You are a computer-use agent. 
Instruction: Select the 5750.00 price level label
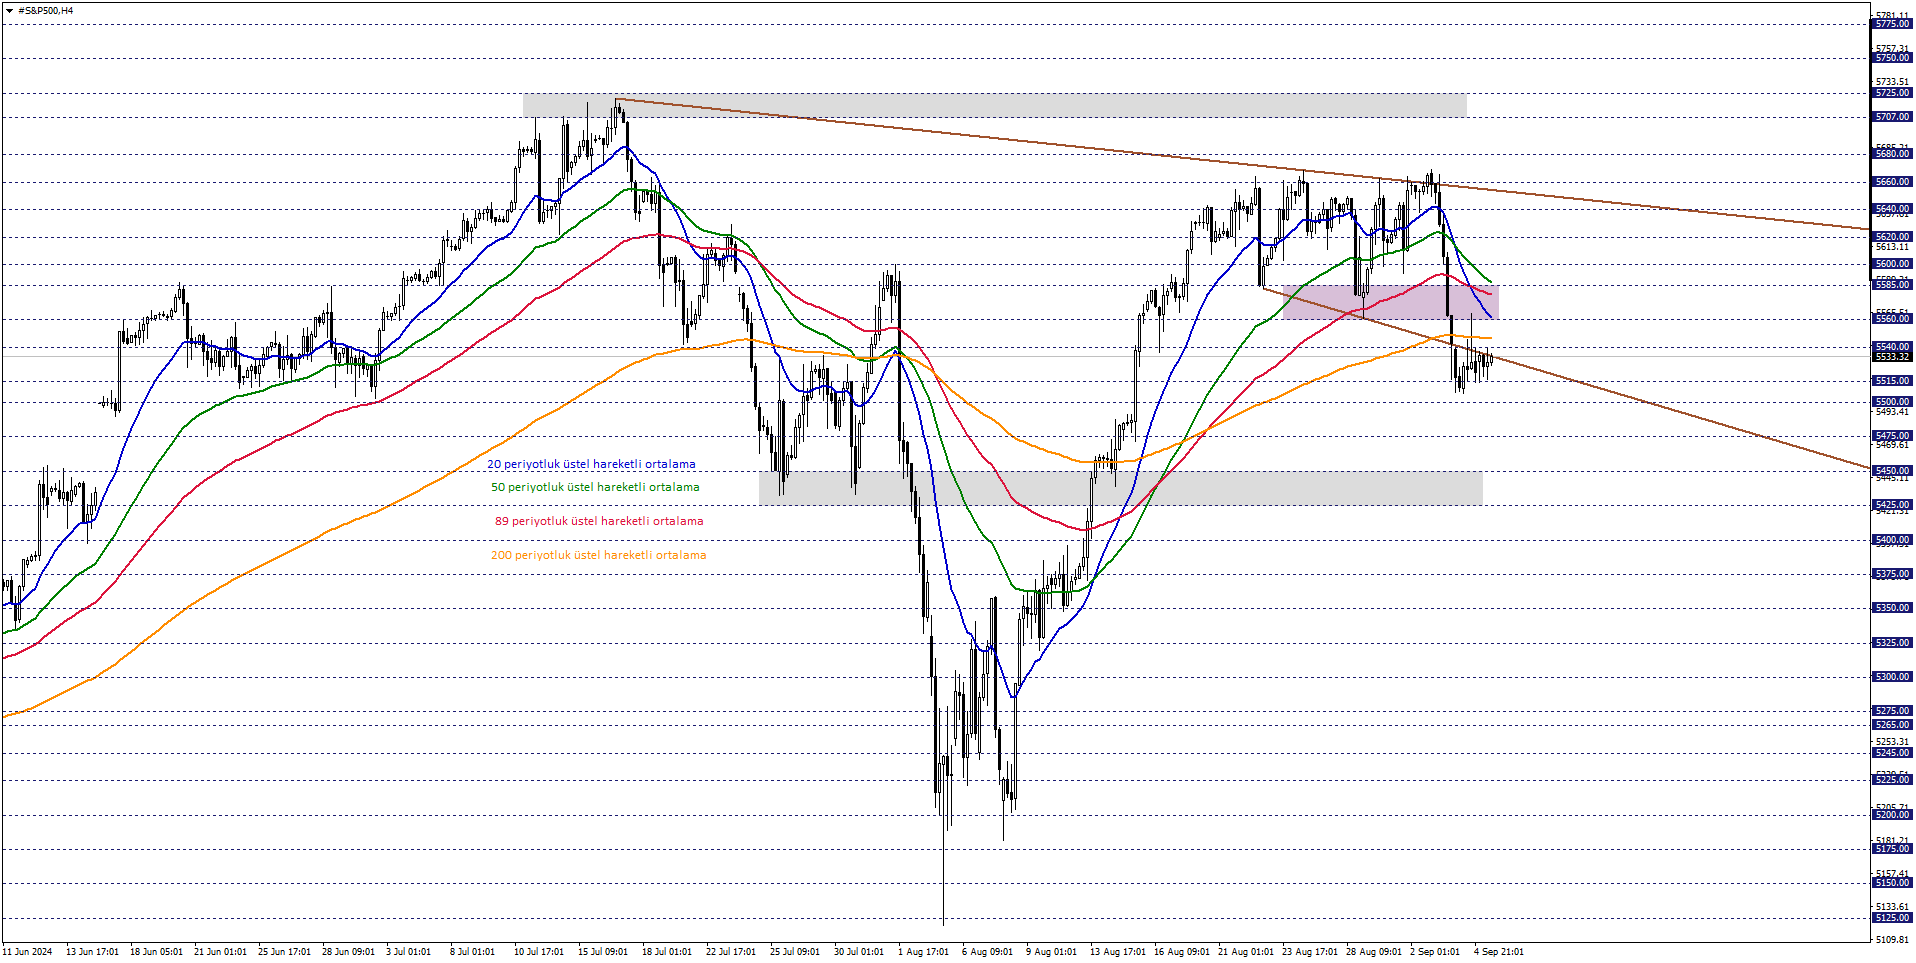click(x=1892, y=58)
